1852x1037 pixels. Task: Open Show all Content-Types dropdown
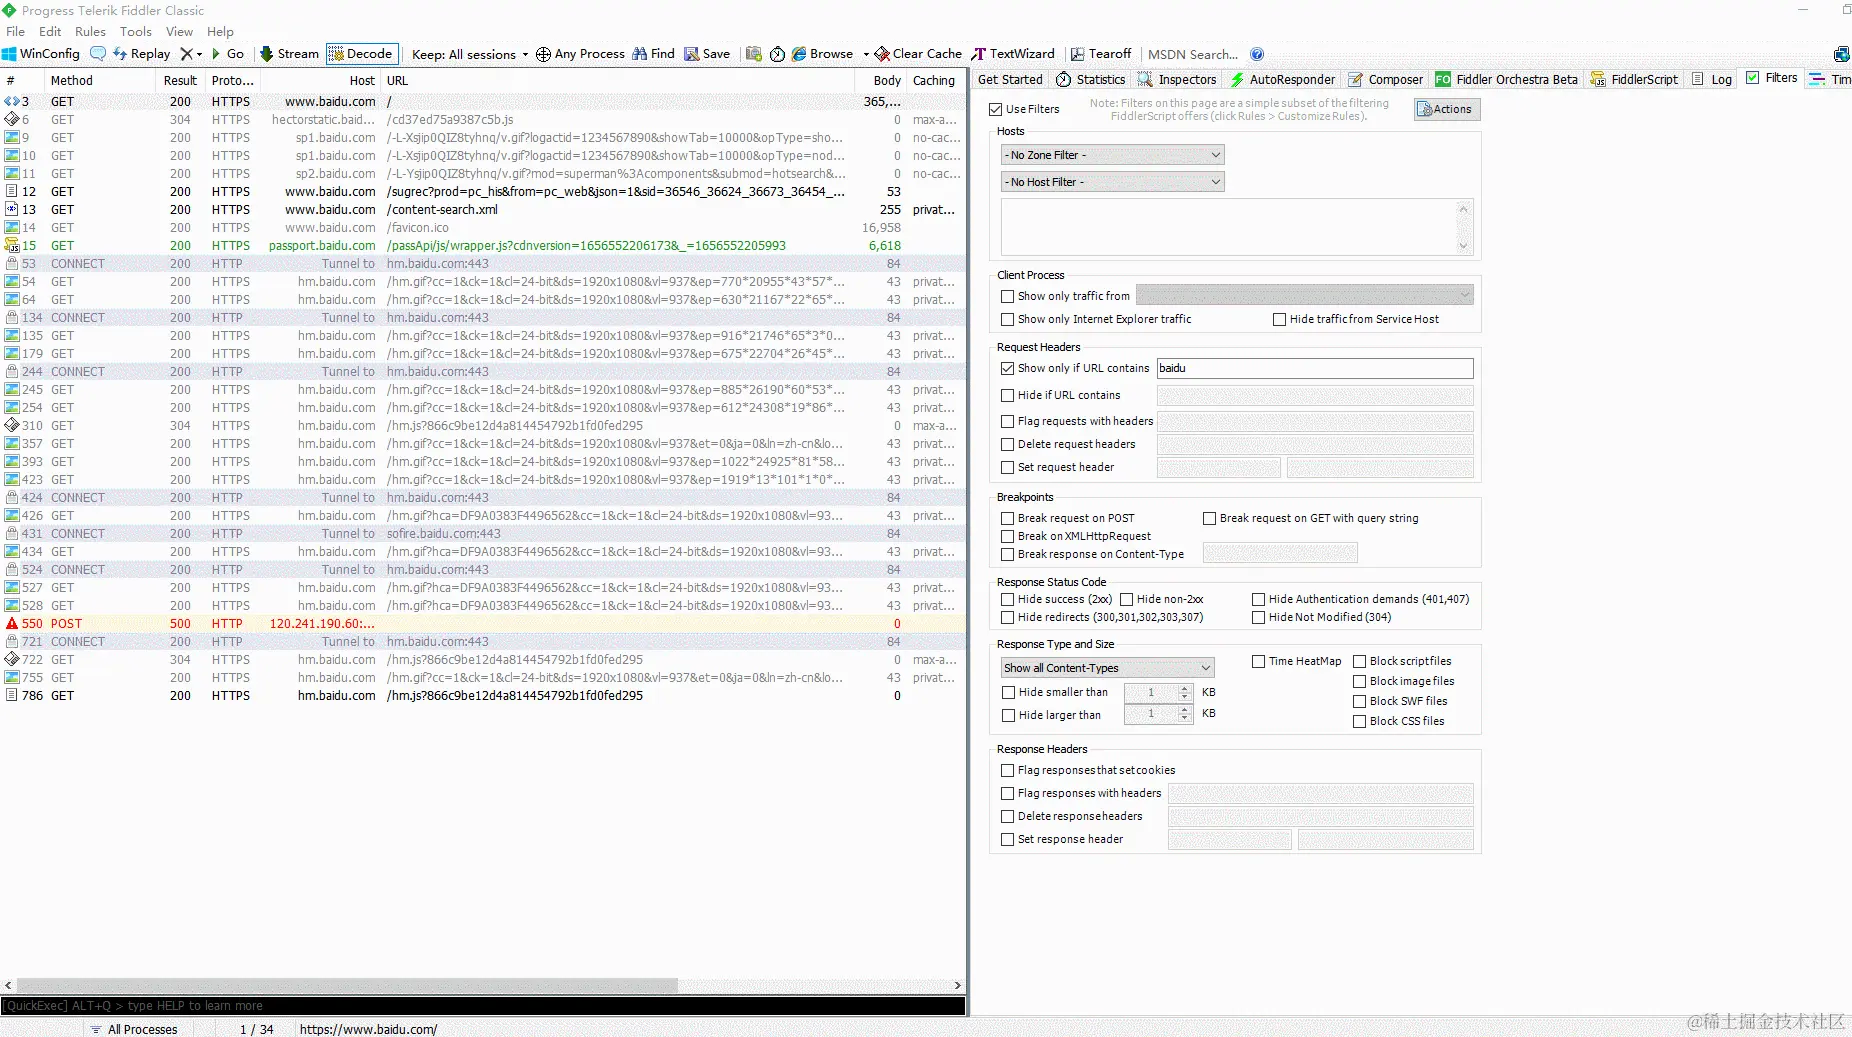click(1107, 668)
